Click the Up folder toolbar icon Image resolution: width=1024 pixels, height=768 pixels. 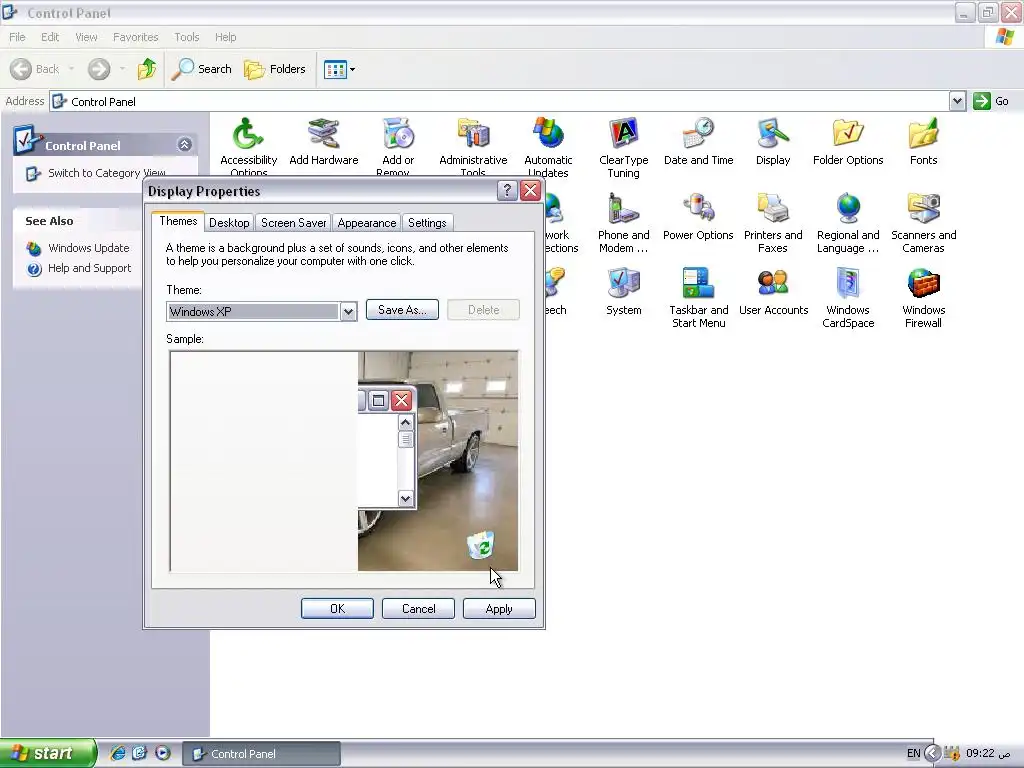click(147, 69)
